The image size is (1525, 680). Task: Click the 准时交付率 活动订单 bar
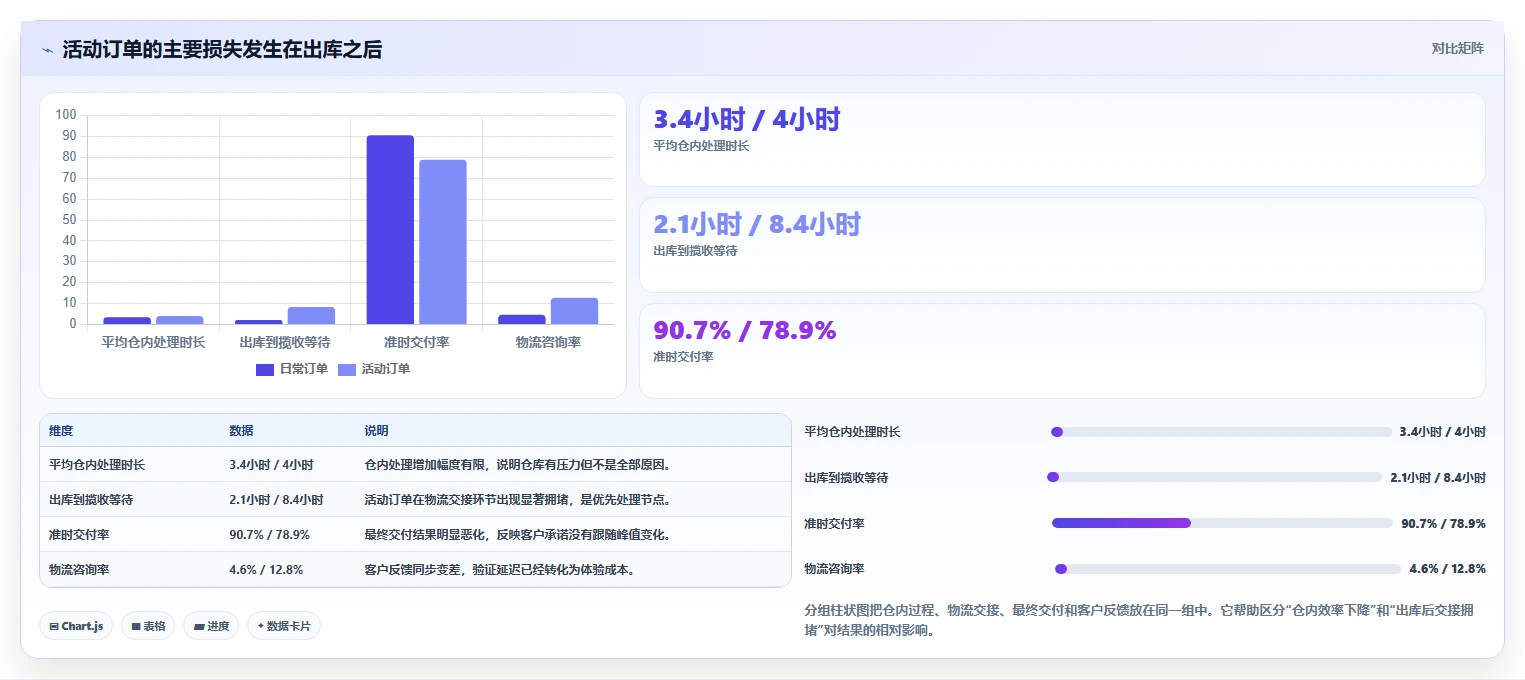click(x=443, y=242)
